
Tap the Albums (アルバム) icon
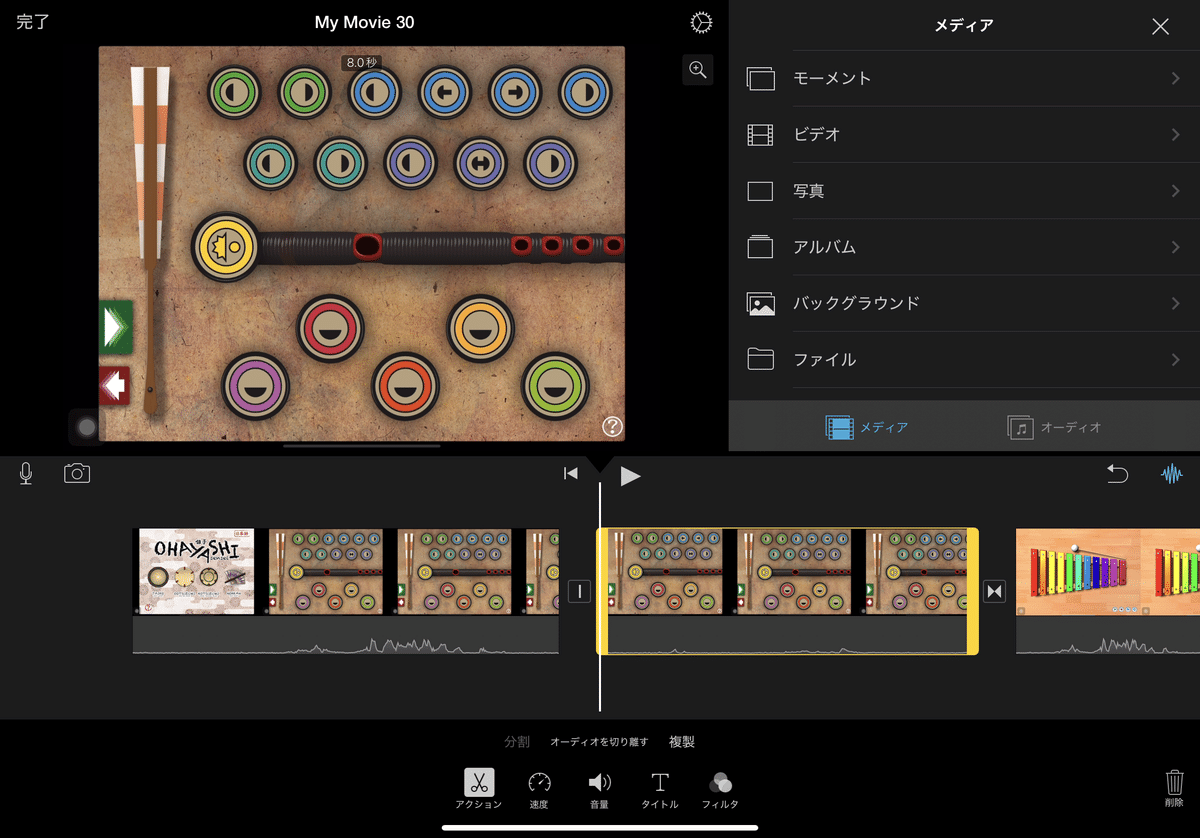tap(761, 247)
